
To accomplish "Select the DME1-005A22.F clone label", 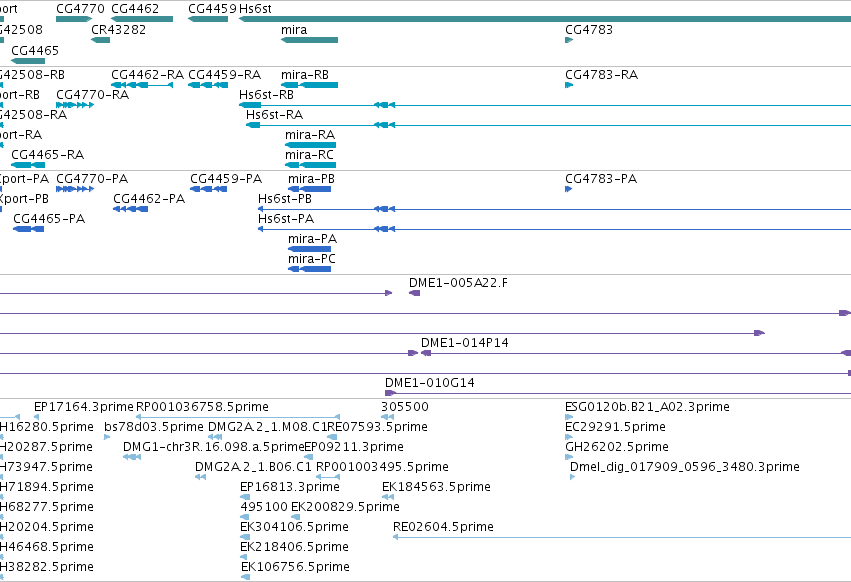I will pyautogui.click(x=459, y=283).
